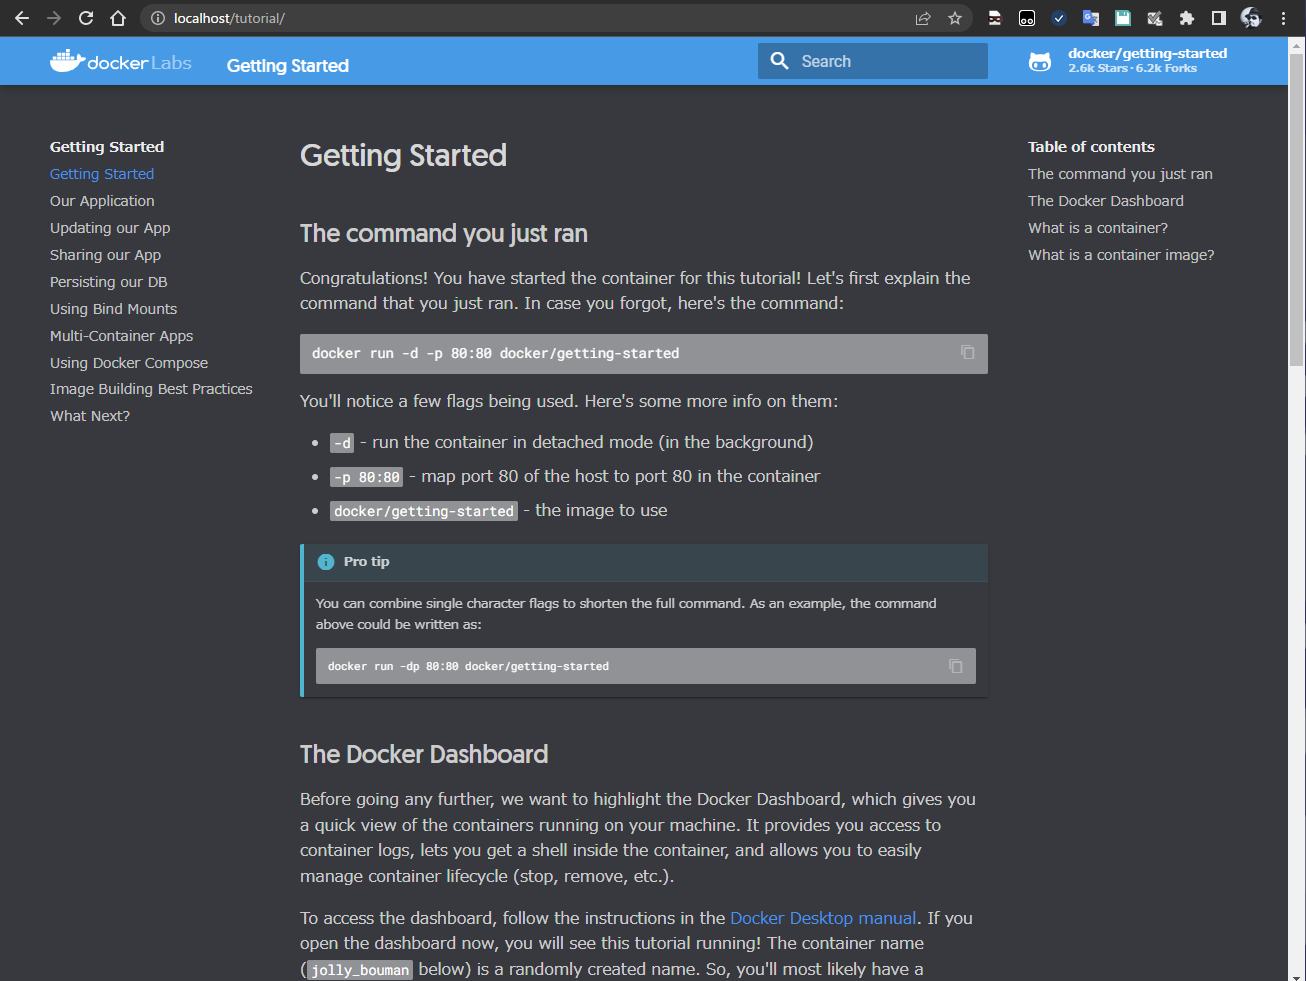Open Persisting our DB page

[109, 282]
